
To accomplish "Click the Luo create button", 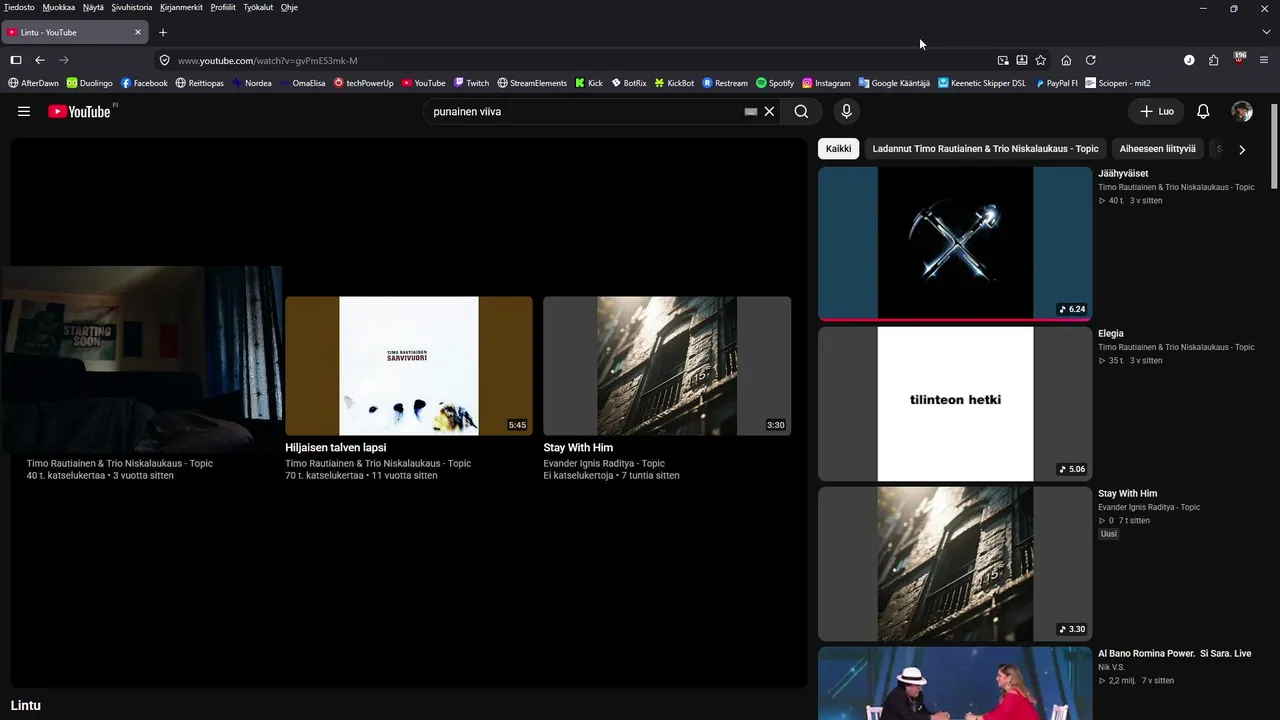I will click(x=1157, y=111).
